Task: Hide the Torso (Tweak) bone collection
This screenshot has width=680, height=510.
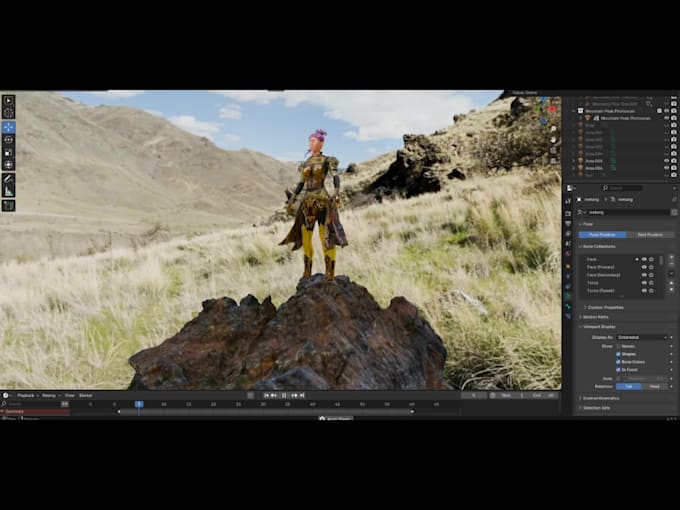Action: pyautogui.click(x=644, y=291)
